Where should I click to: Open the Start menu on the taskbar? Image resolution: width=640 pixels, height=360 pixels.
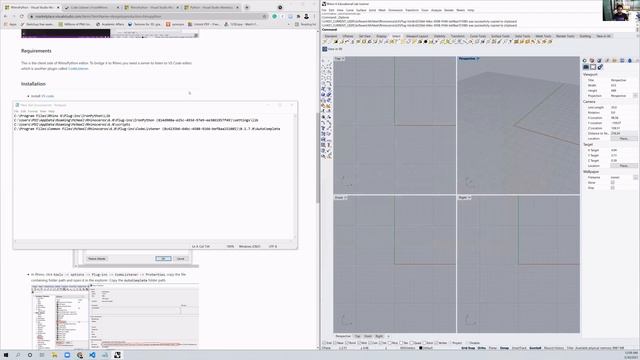[x=6, y=355]
